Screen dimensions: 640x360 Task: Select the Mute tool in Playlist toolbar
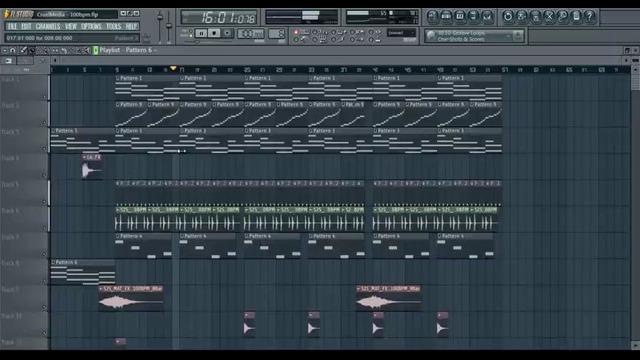(47, 50)
